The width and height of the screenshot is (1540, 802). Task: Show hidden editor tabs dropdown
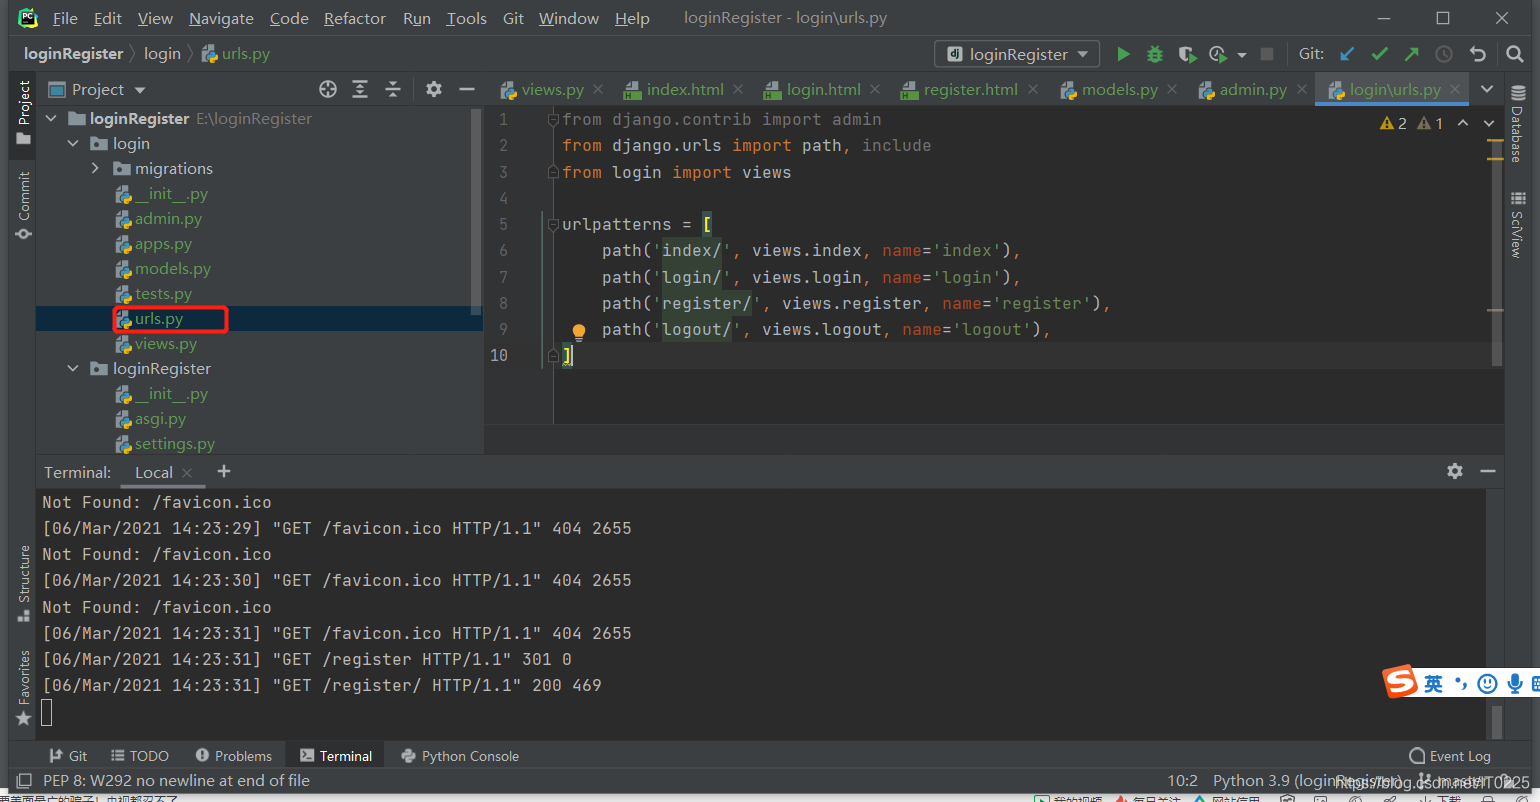[1488, 89]
